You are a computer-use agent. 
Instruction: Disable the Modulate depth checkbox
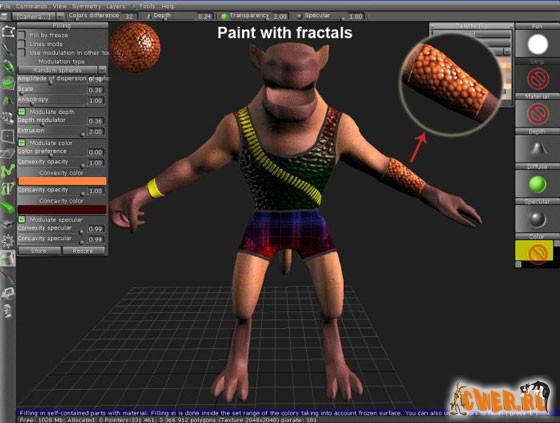22,112
